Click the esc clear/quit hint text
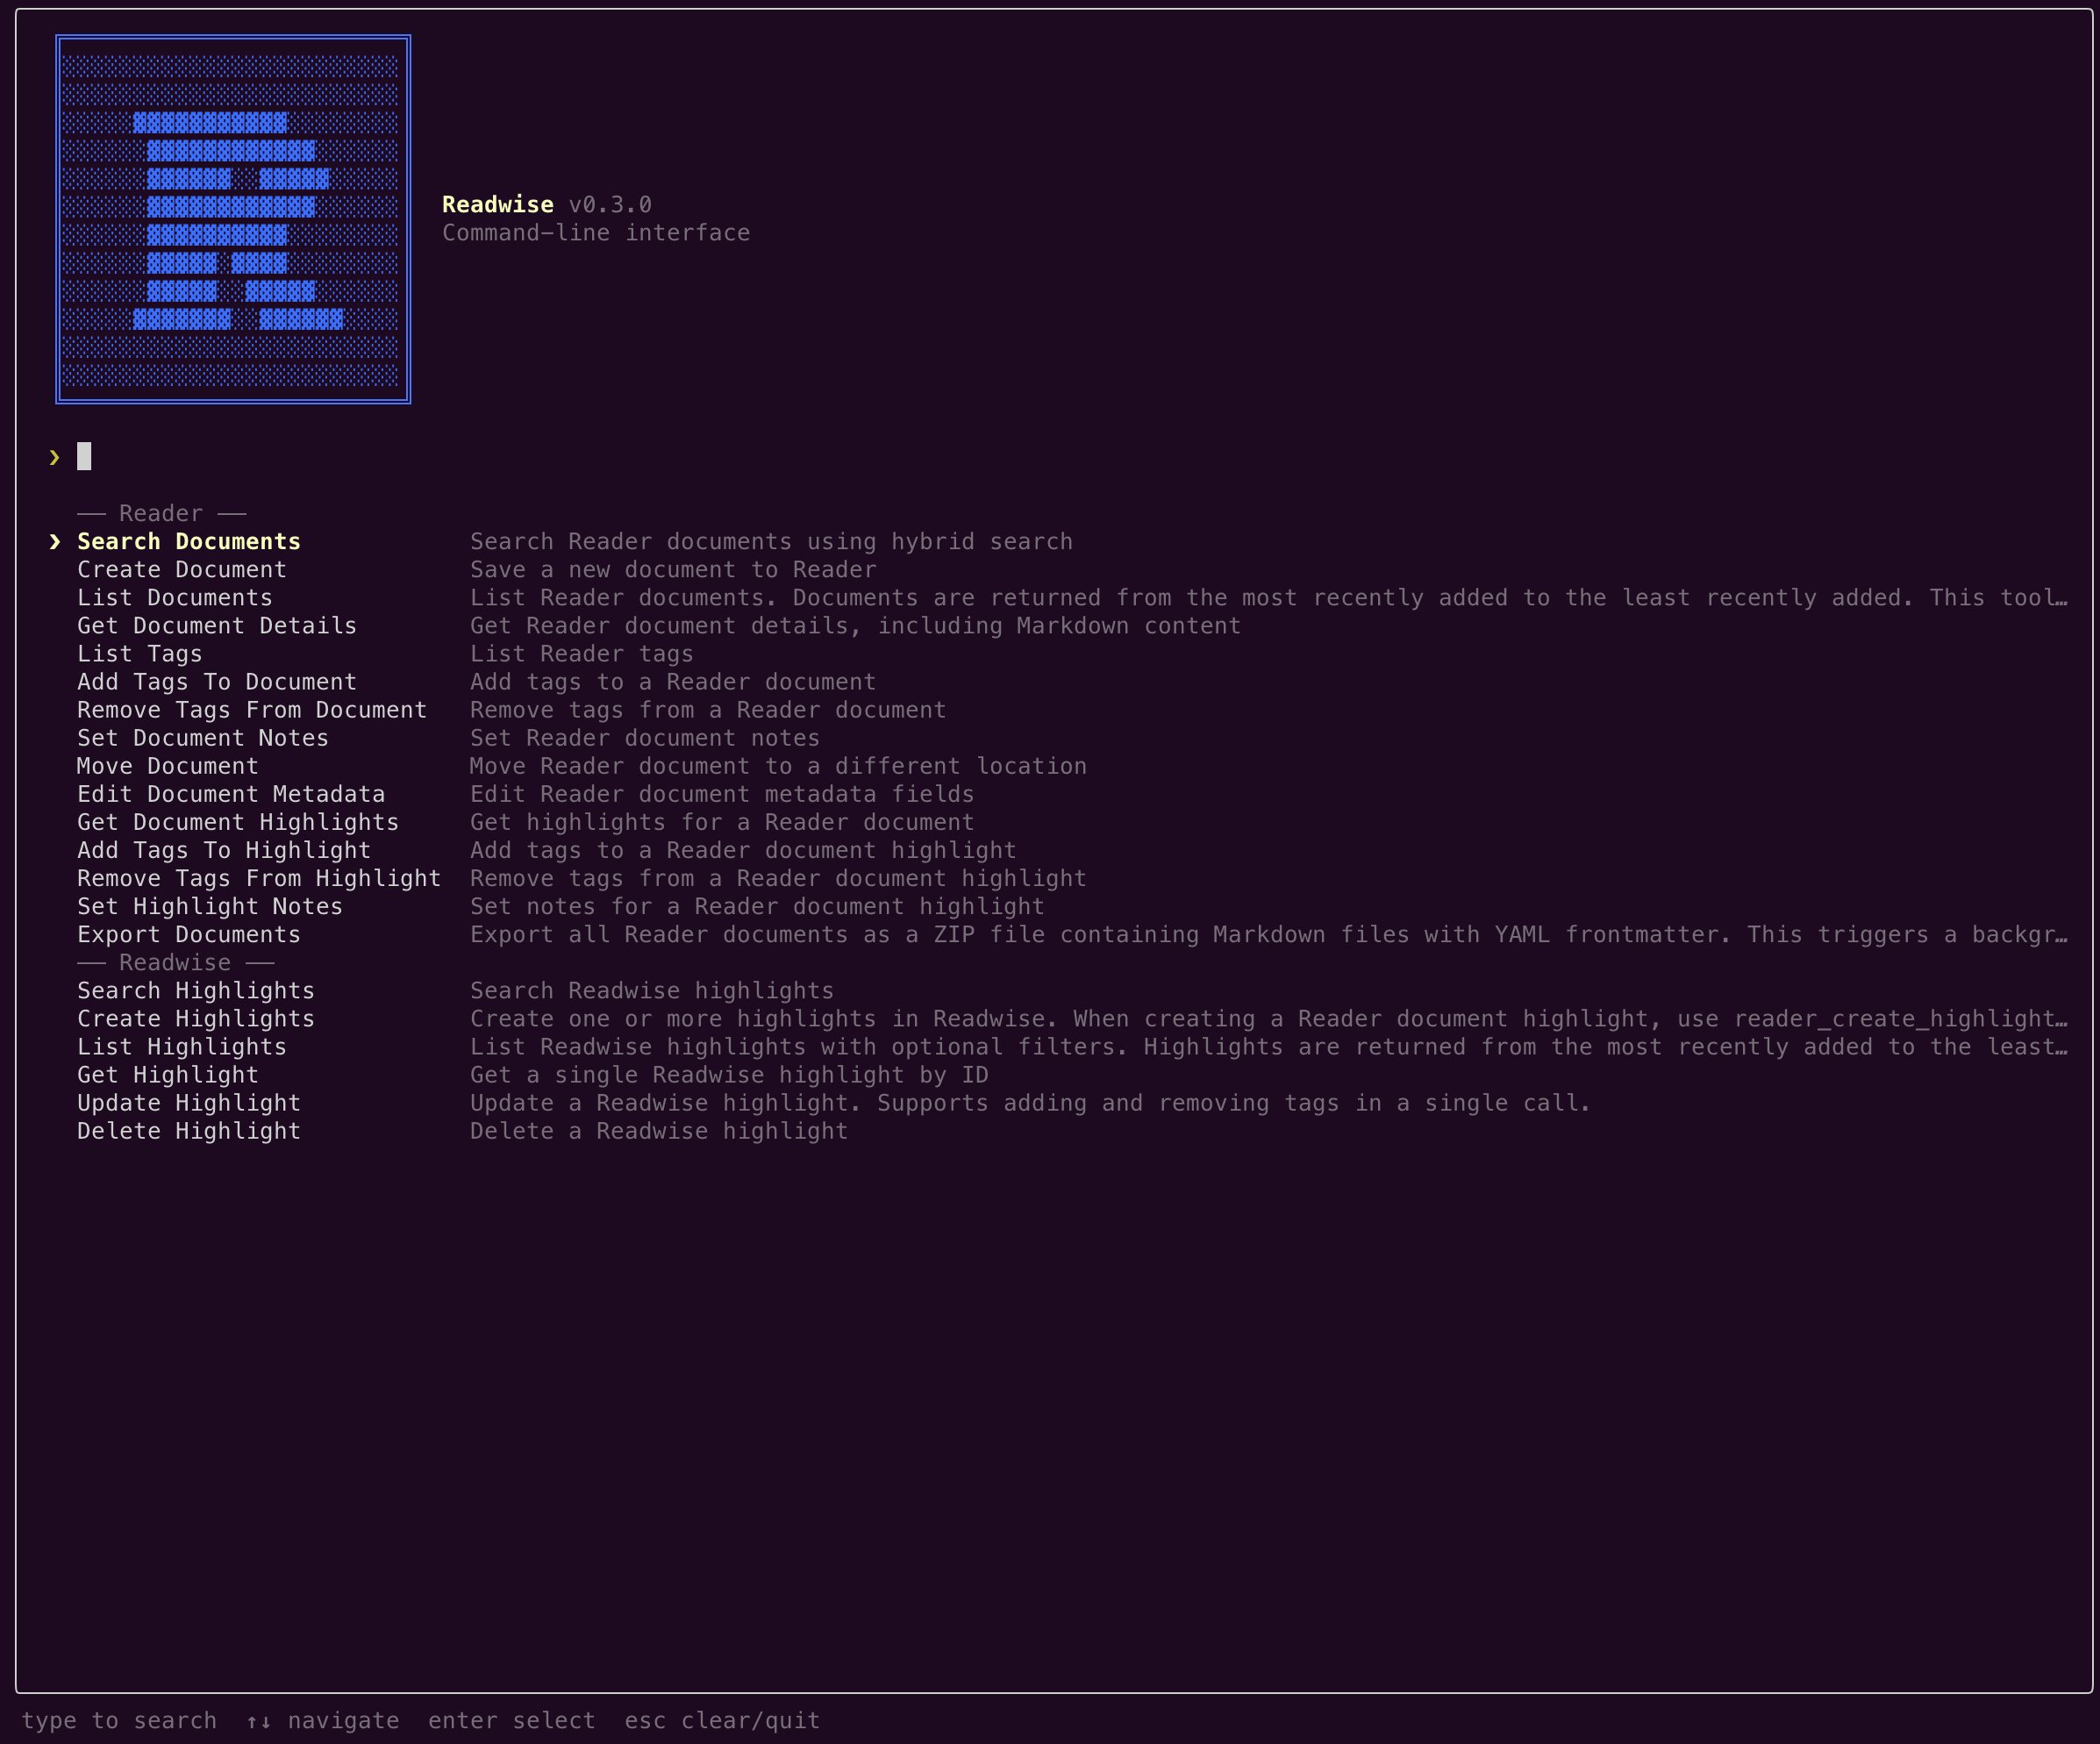Image resolution: width=2100 pixels, height=1744 pixels. coord(722,1720)
